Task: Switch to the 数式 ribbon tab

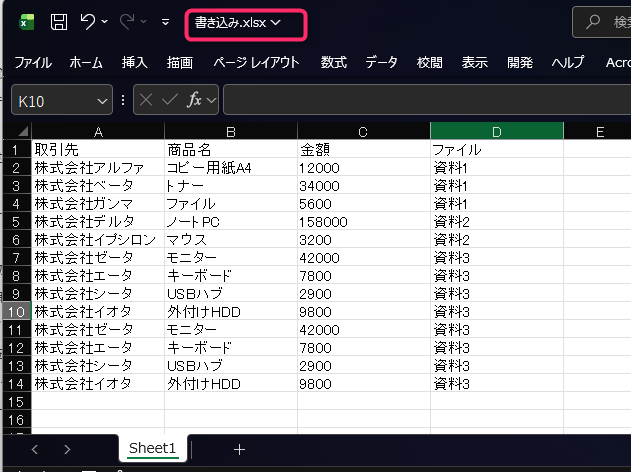Action: pyautogui.click(x=334, y=62)
